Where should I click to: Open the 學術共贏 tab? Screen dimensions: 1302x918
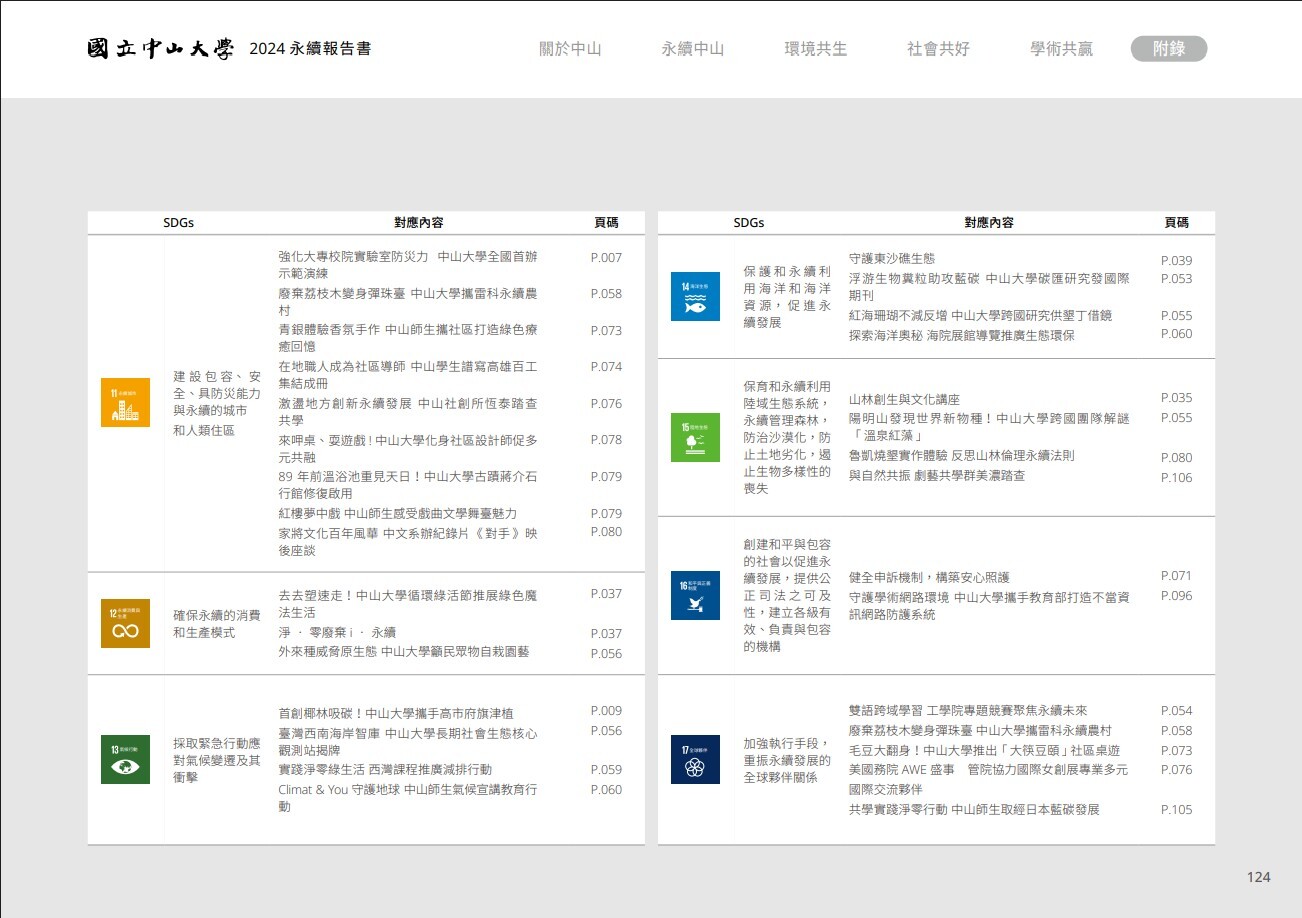point(1060,49)
